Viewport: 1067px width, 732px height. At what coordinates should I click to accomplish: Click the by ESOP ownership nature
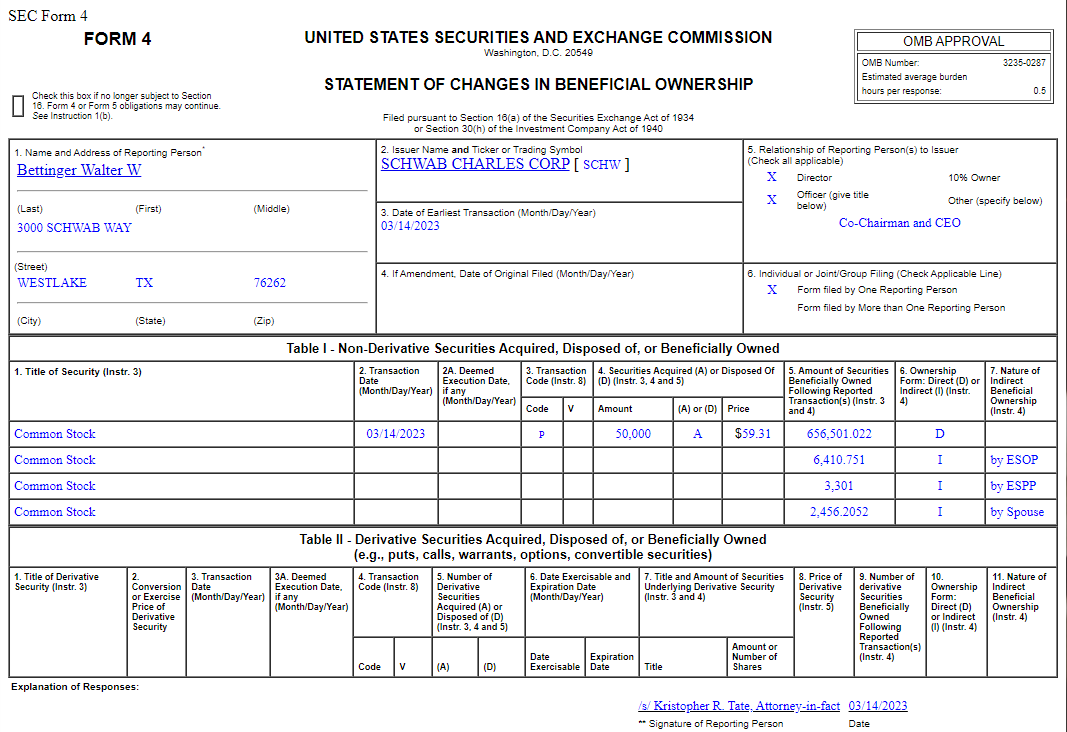click(1014, 460)
